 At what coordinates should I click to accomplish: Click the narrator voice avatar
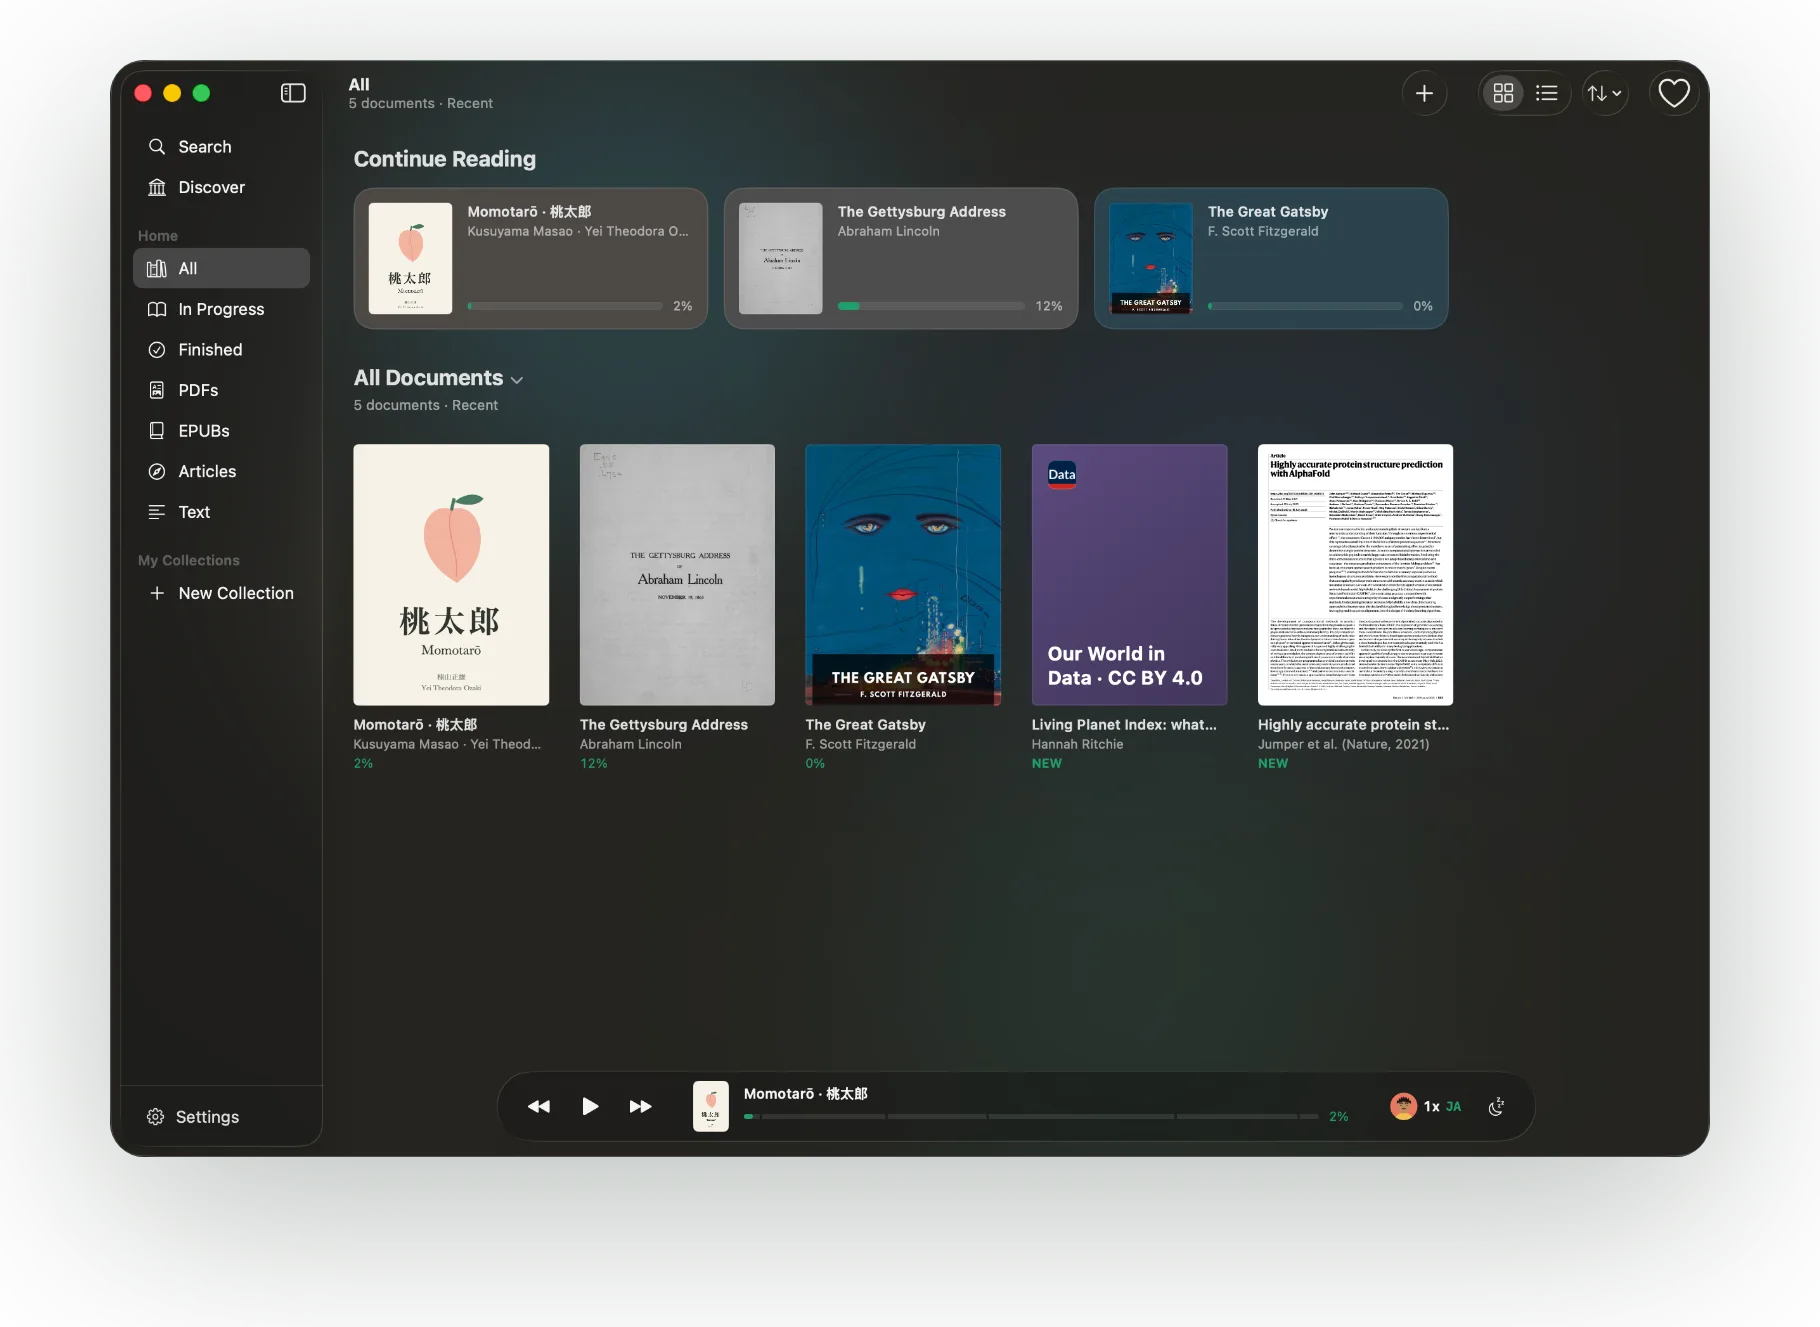[1404, 1106]
